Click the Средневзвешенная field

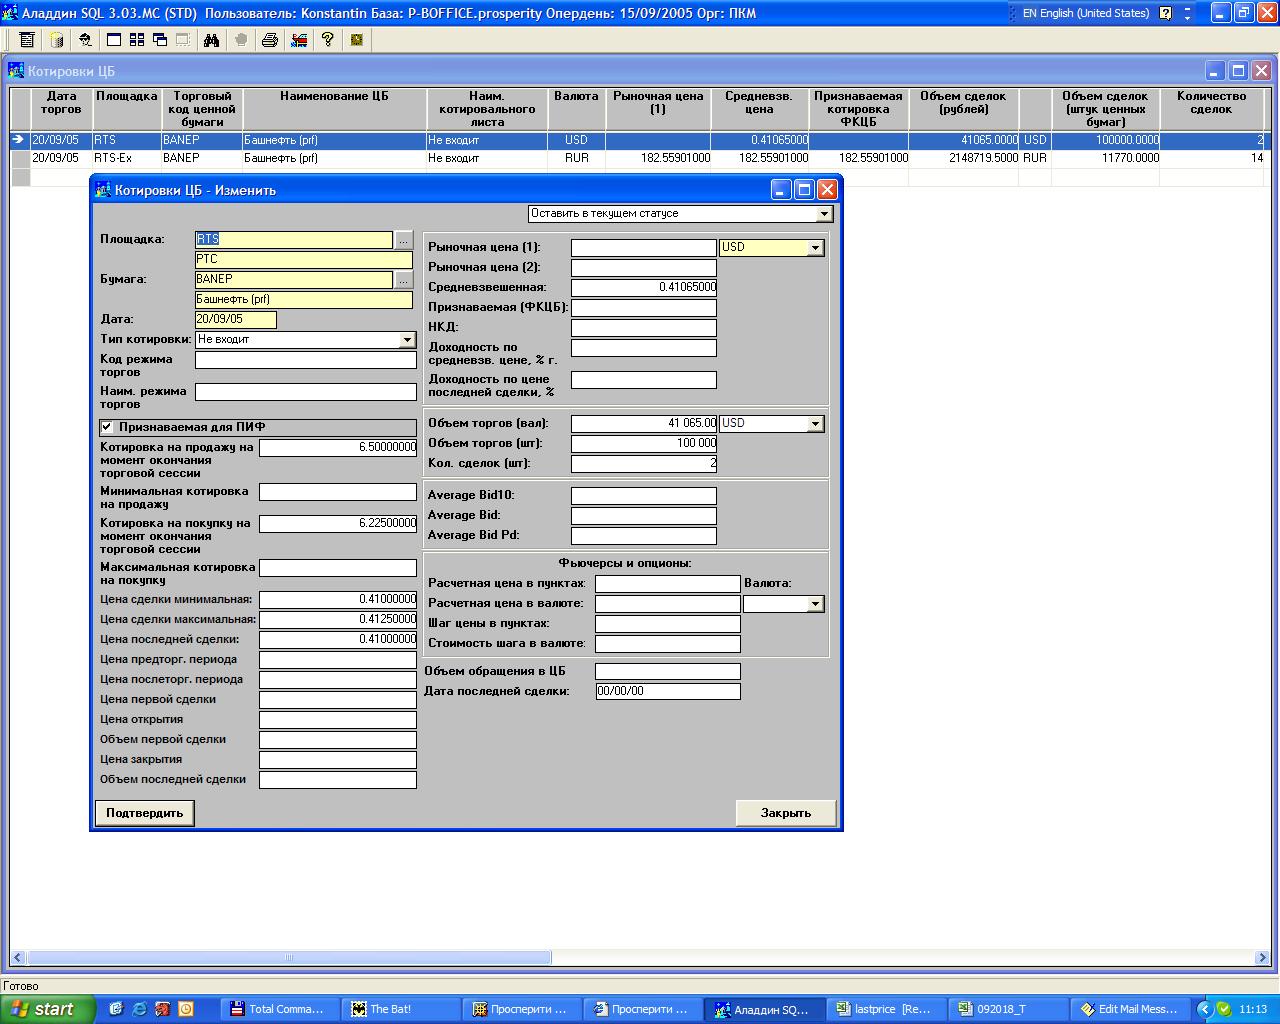(644, 288)
